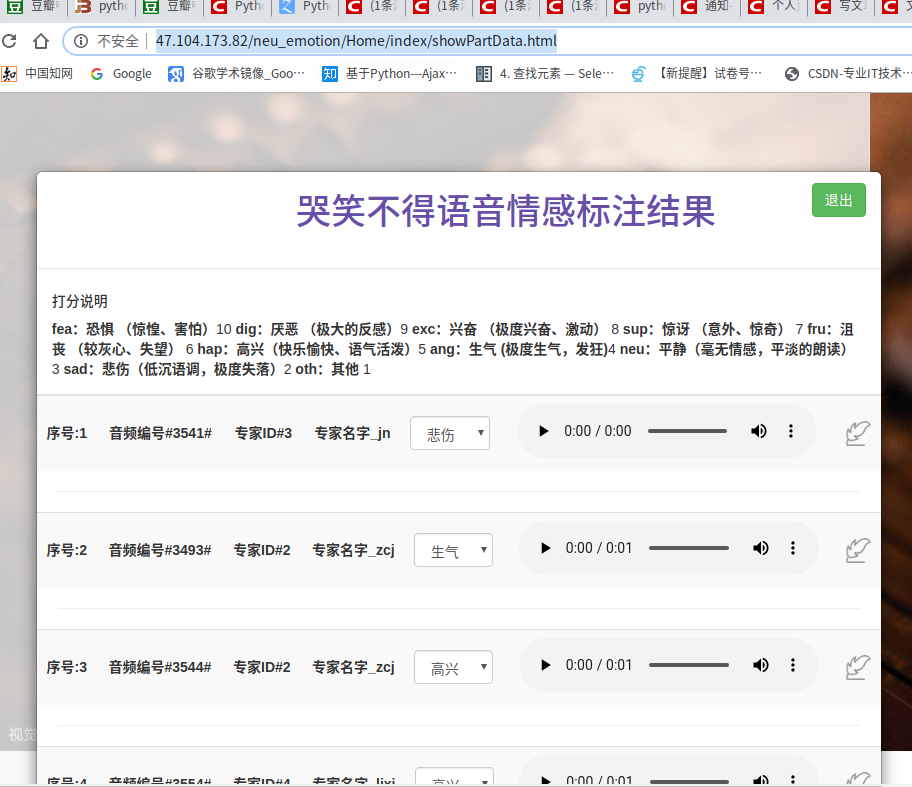Click the text 专家名字_jn
The image size is (912, 787).
coord(352,433)
